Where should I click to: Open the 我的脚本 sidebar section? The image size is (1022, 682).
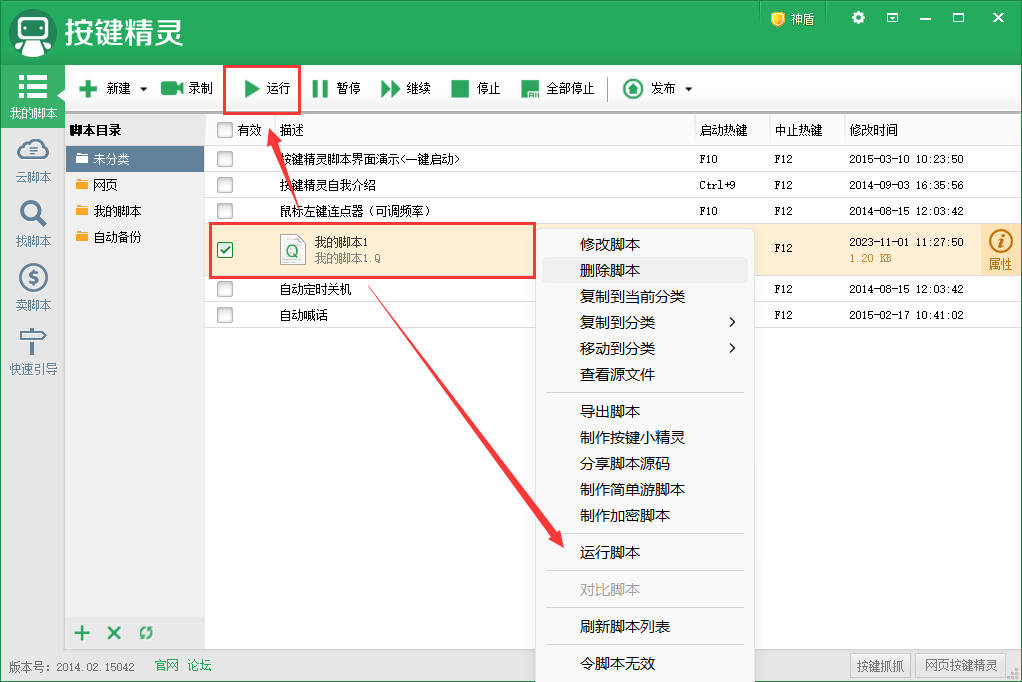coord(33,96)
